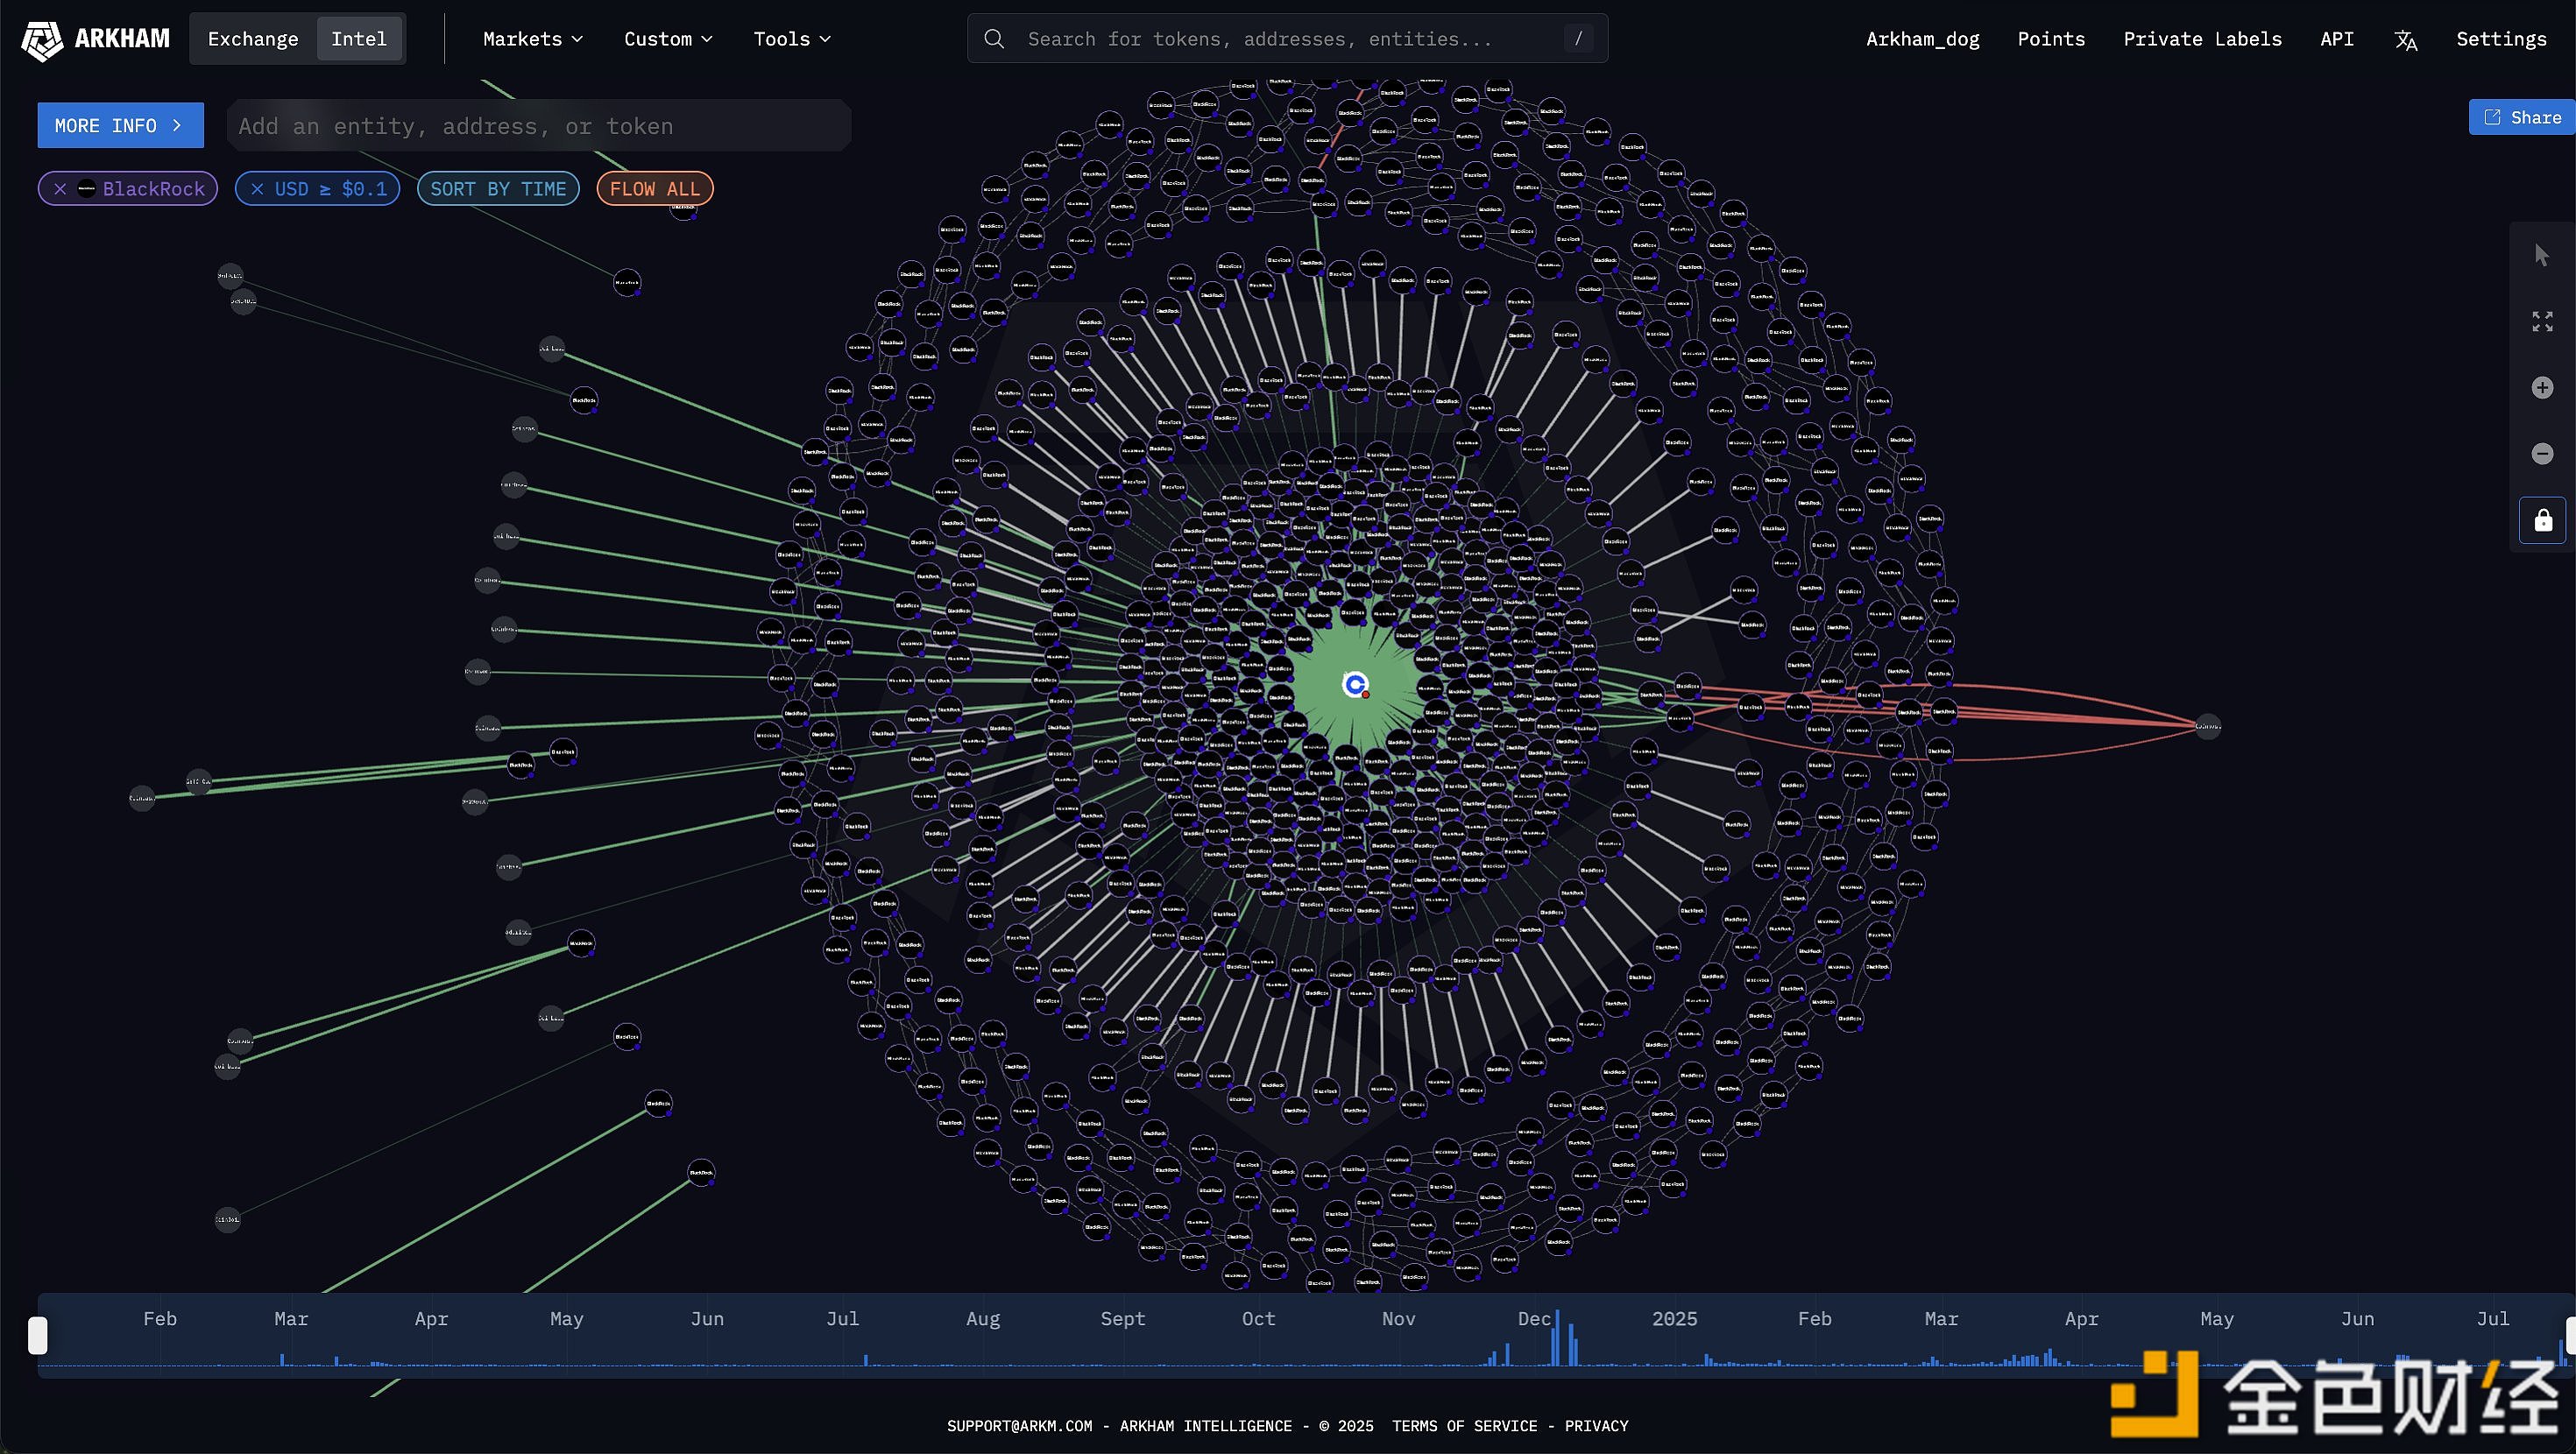Viewport: 2576px width, 1454px height.
Task: Switch to Exchange mode
Action: click(253, 39)
